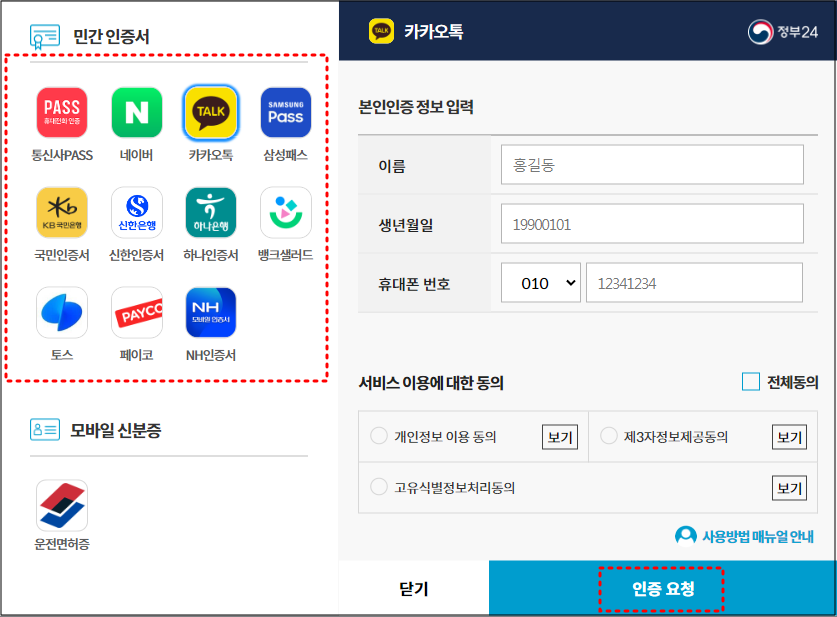The image size is (837, 617).
Task: Select the 통신사PASS certificate icon
Action: tap(62, 113)
